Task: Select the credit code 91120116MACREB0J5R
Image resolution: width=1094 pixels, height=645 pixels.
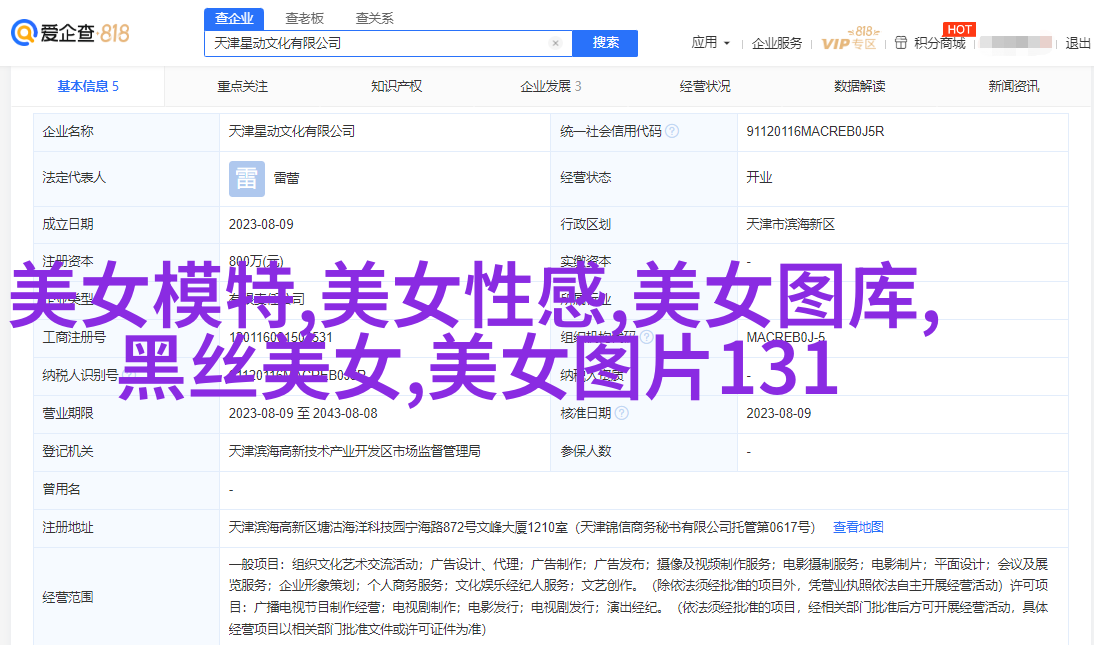Action: coord(815,131)
